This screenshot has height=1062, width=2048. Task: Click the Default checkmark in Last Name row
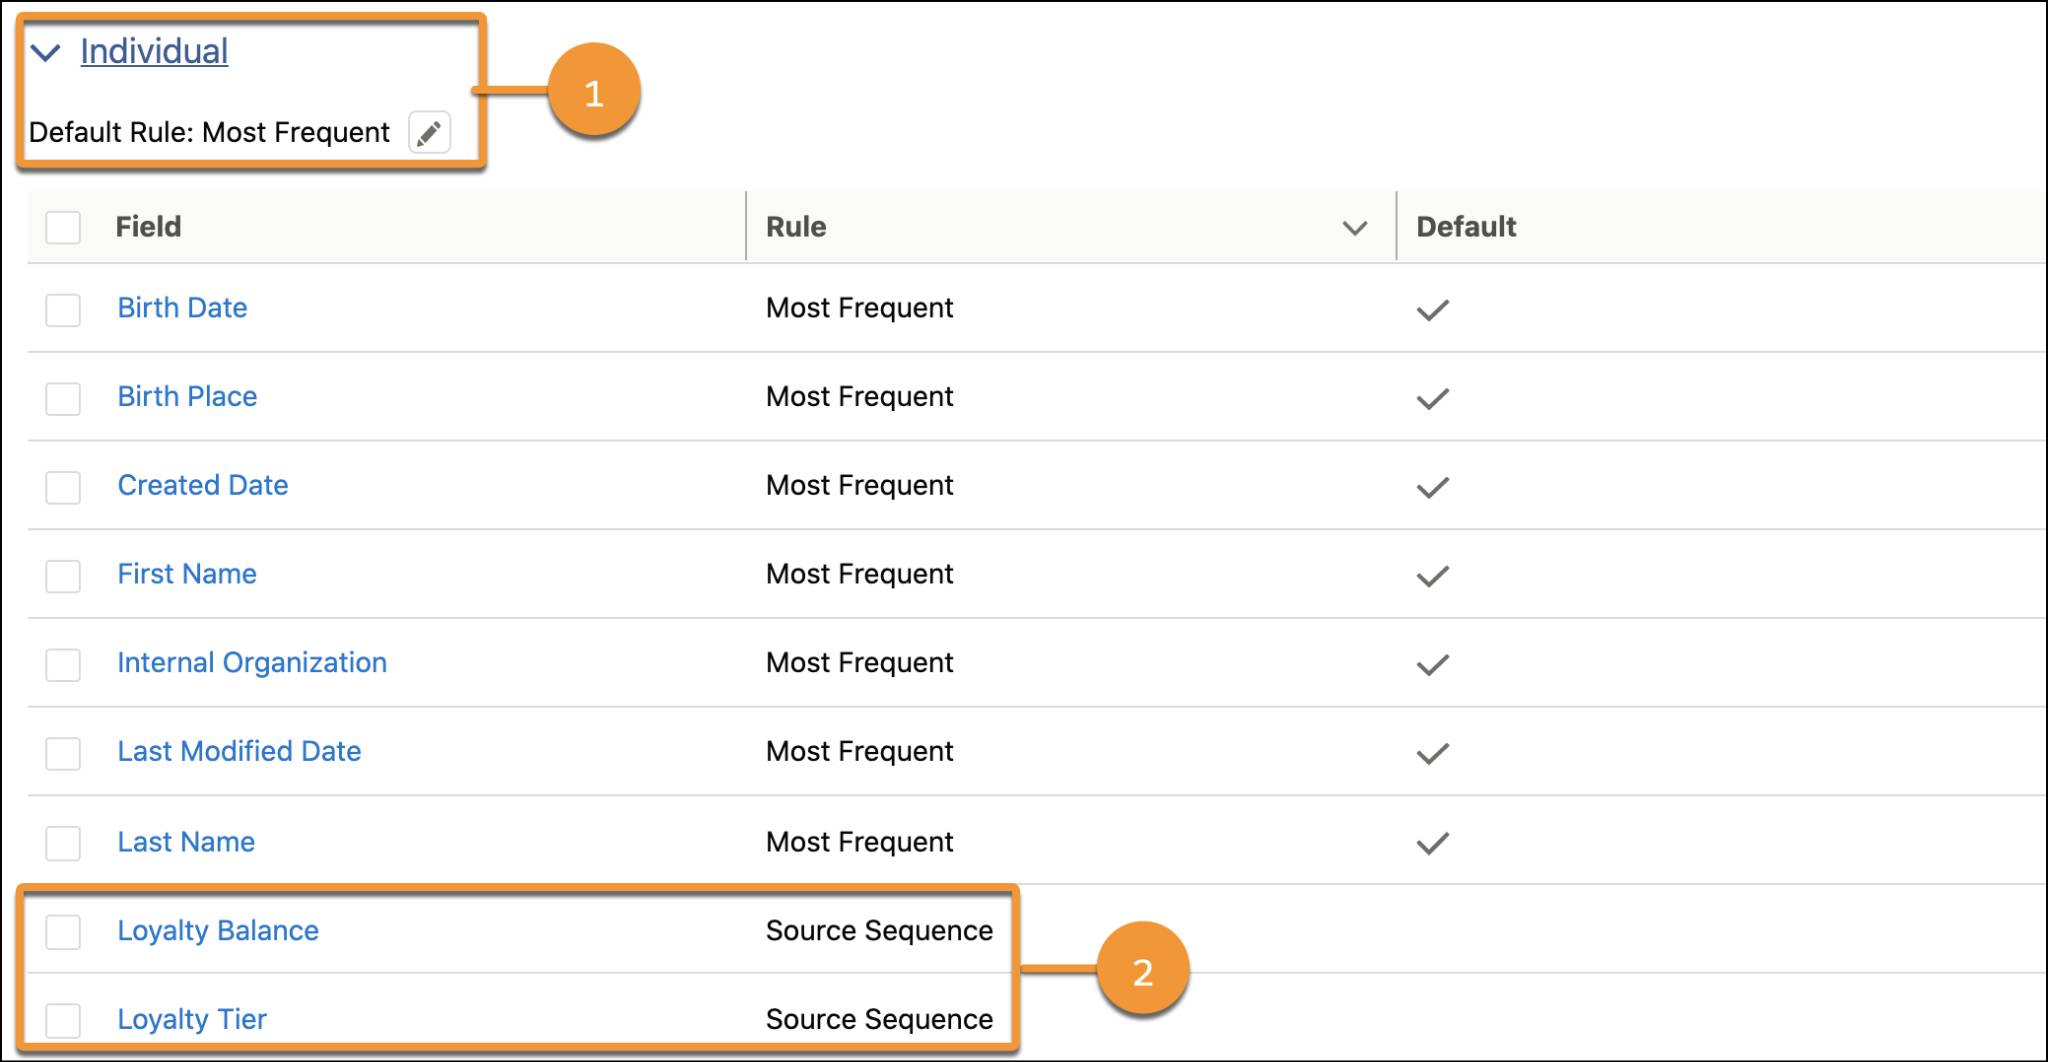tap(1432, 844)
